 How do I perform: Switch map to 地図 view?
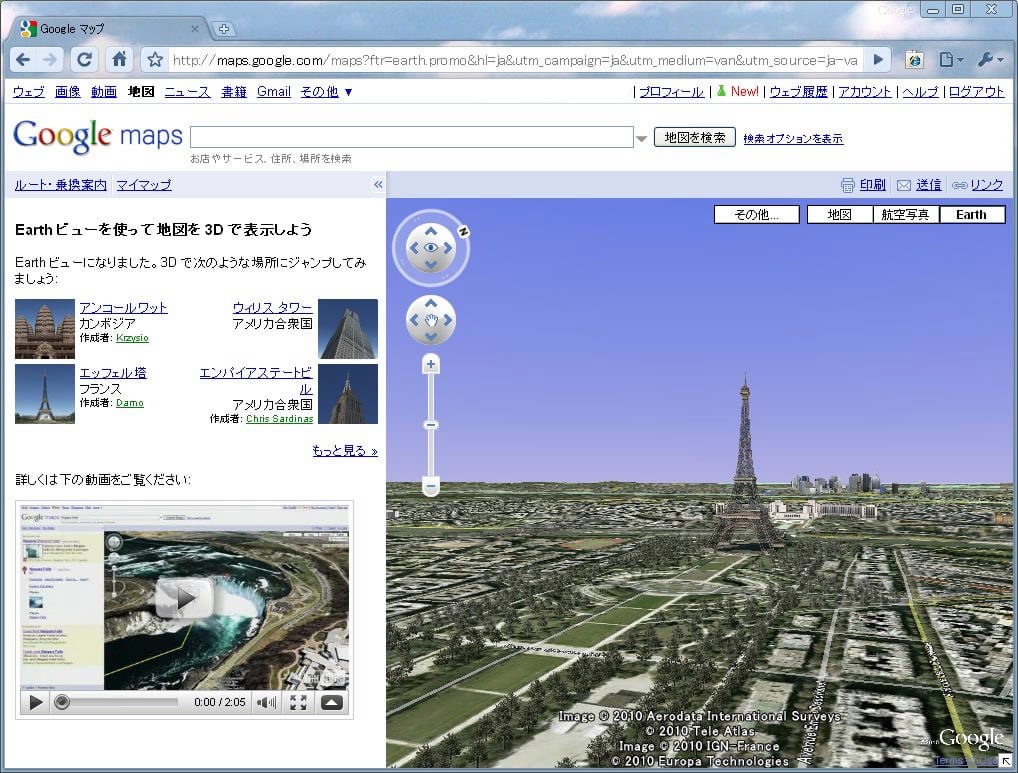[839, 214]
